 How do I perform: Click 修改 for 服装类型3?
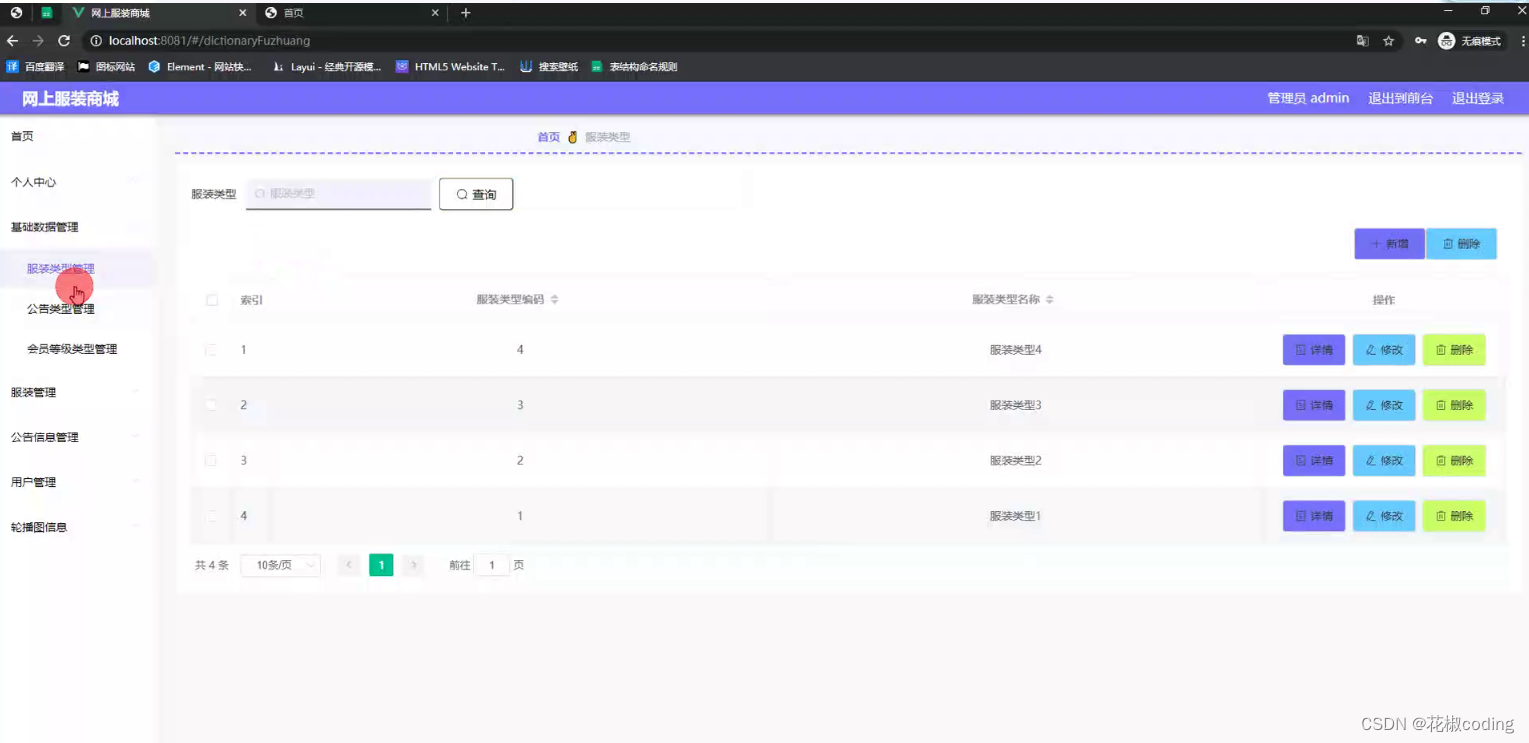(1384, 405)
